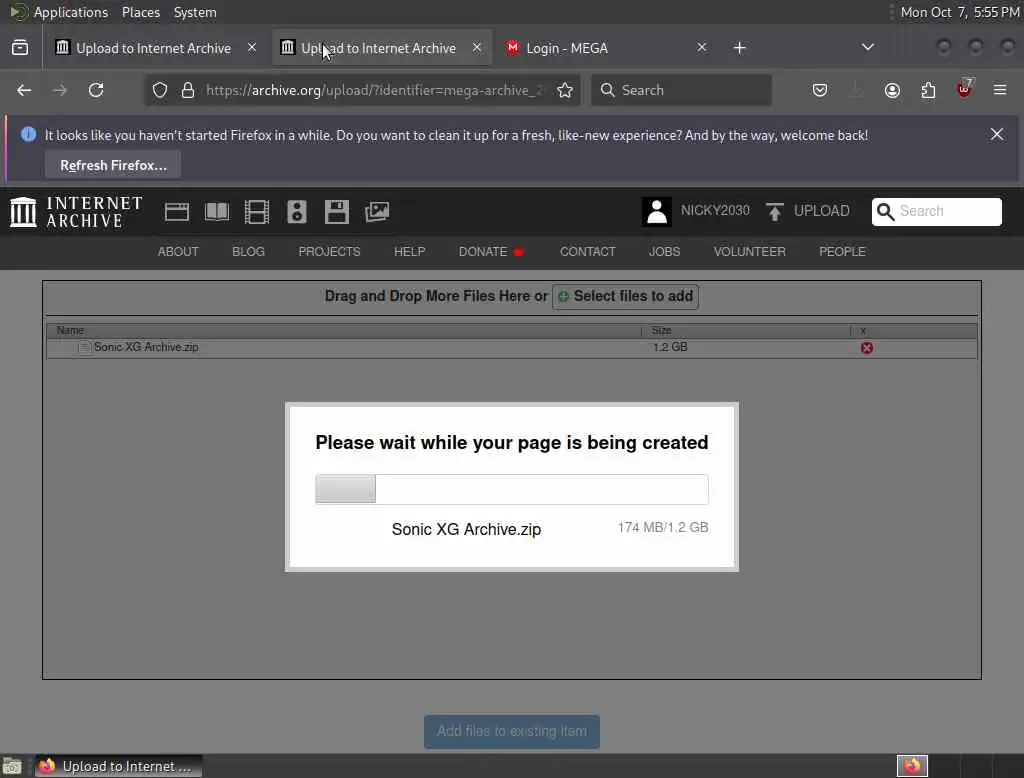Open the CONTACT link
Viewport: 1024px width, 778px height.
tap(587, 251)
